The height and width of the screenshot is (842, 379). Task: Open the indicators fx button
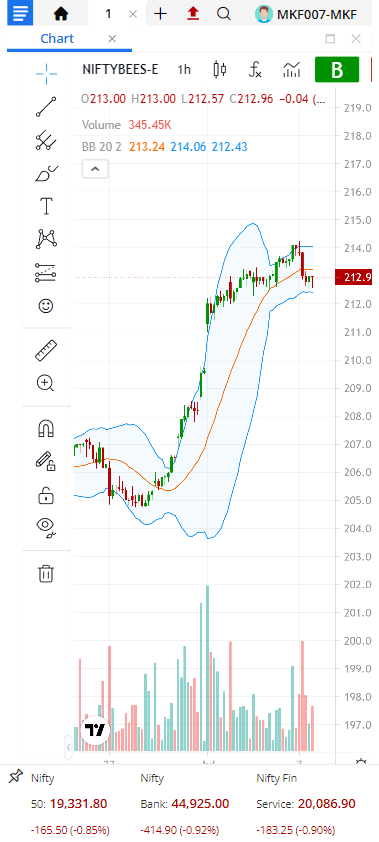255,70
